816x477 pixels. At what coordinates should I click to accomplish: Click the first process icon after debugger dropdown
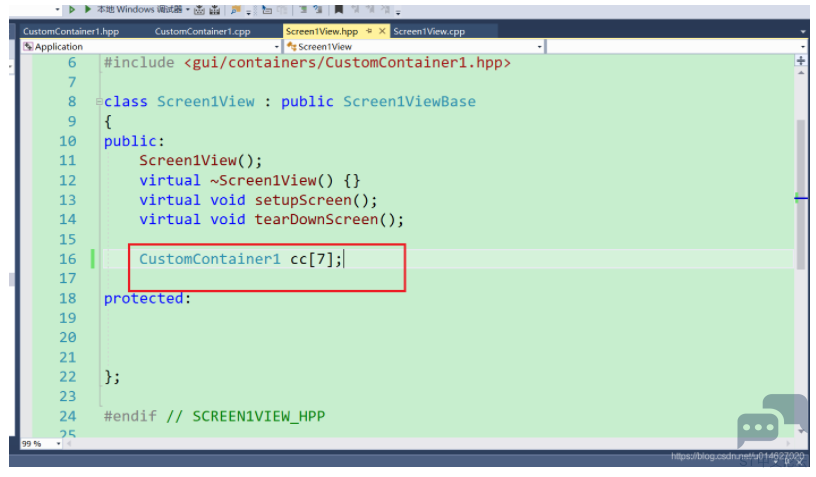click(199, 10)
